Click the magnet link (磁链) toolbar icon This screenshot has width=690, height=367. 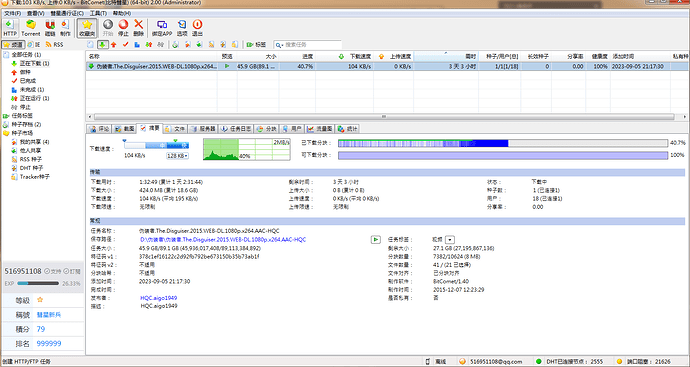tap(50, 28)
